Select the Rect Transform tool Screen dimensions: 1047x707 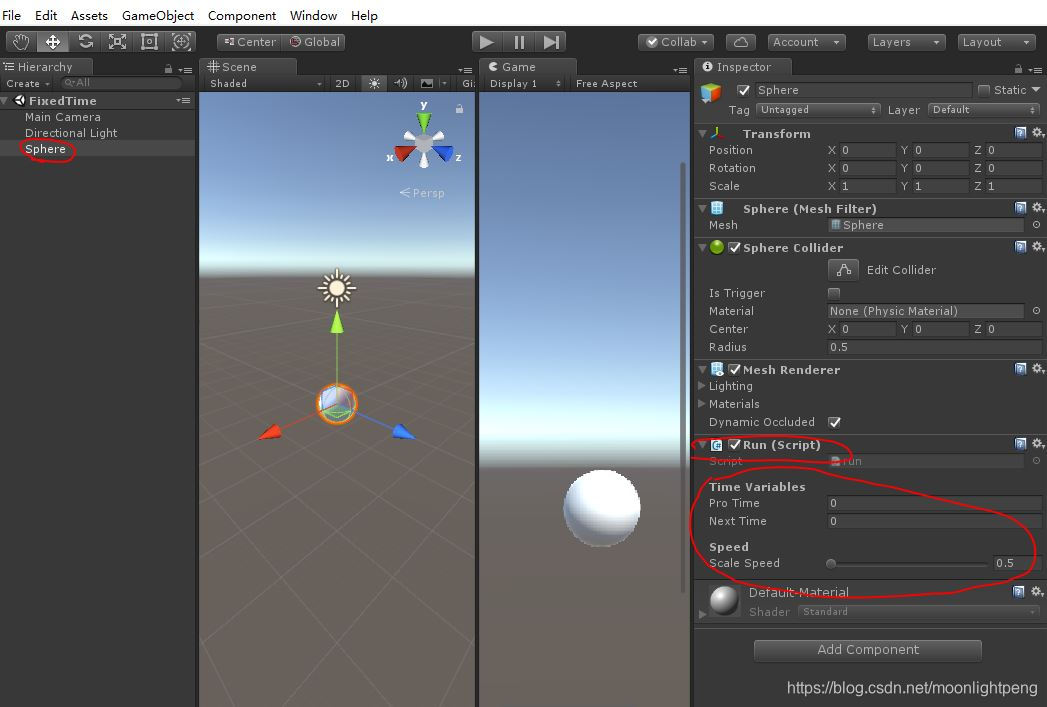click(149, 42)
